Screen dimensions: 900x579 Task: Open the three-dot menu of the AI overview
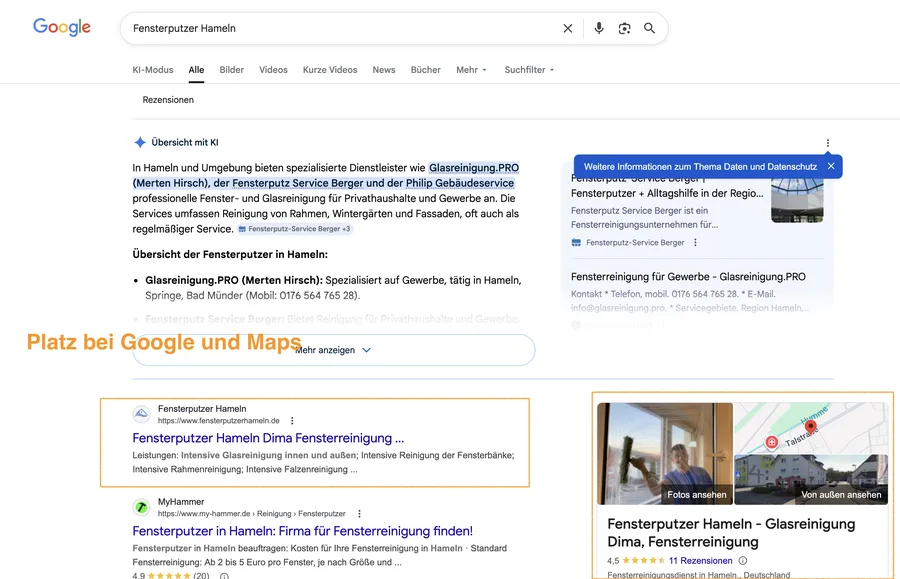pyautogui.click(x=826, y=143)
